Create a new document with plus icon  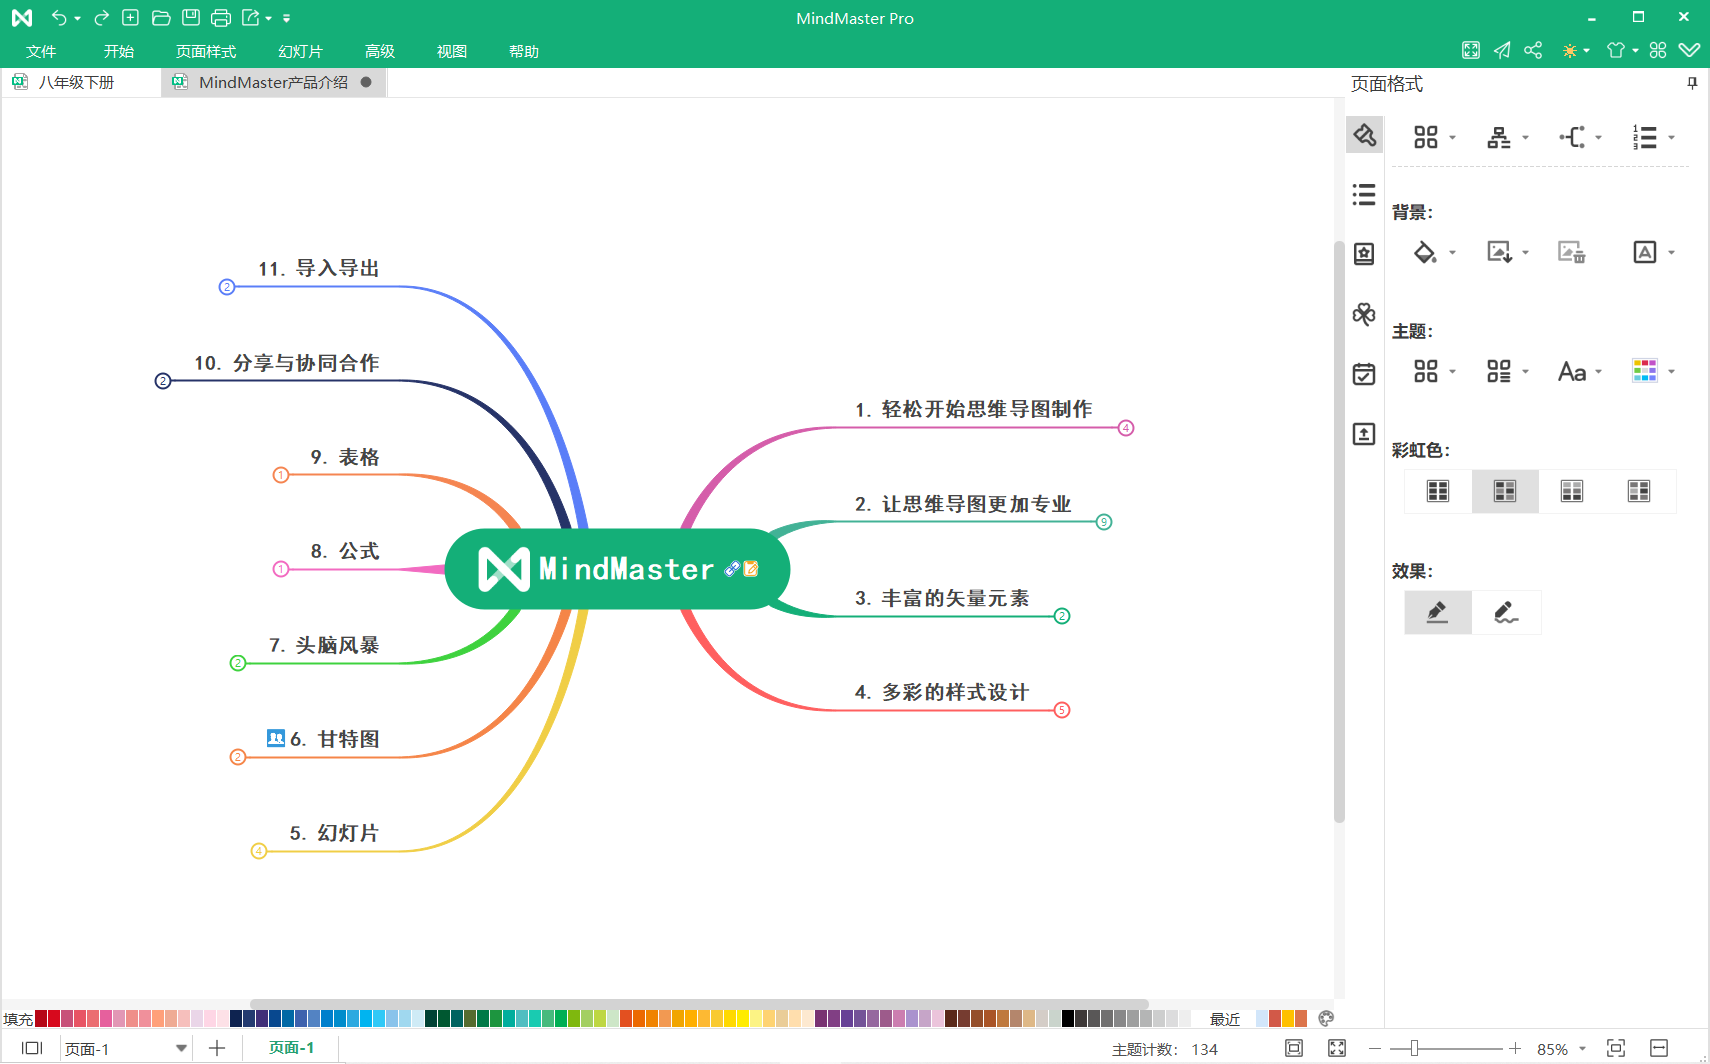click(x=130, y=18)
